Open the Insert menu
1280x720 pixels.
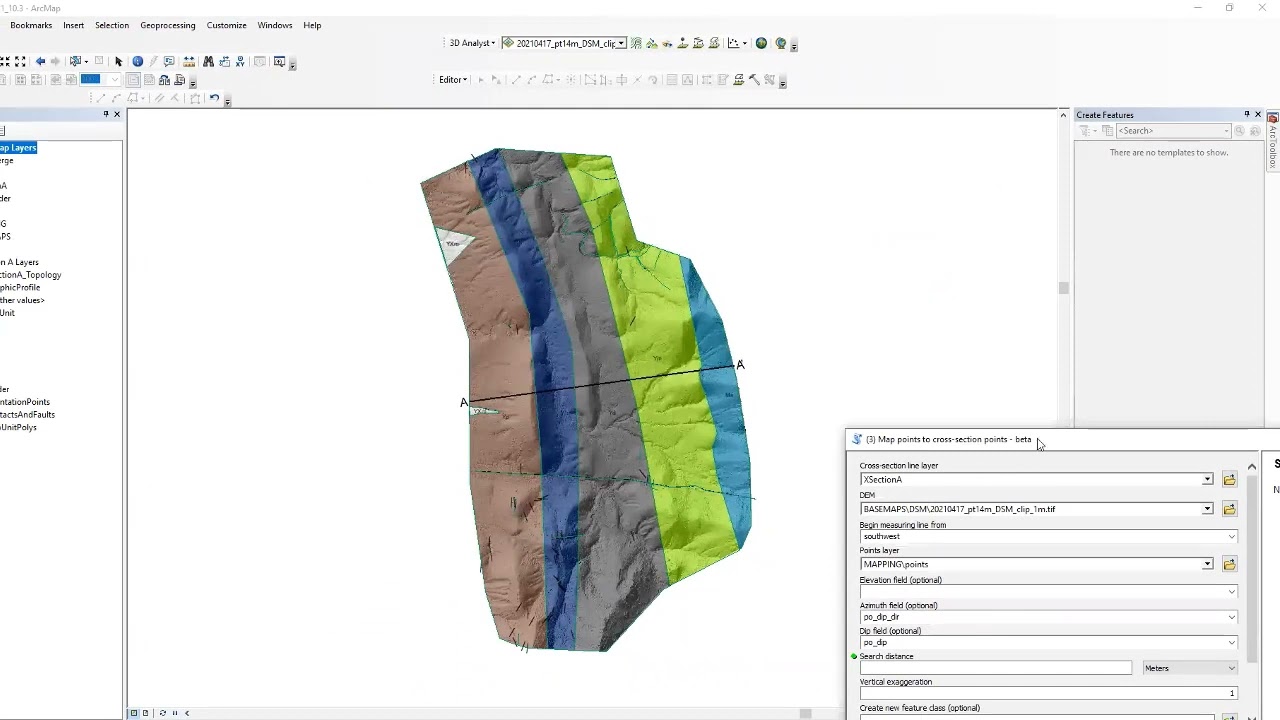[74, 25]
